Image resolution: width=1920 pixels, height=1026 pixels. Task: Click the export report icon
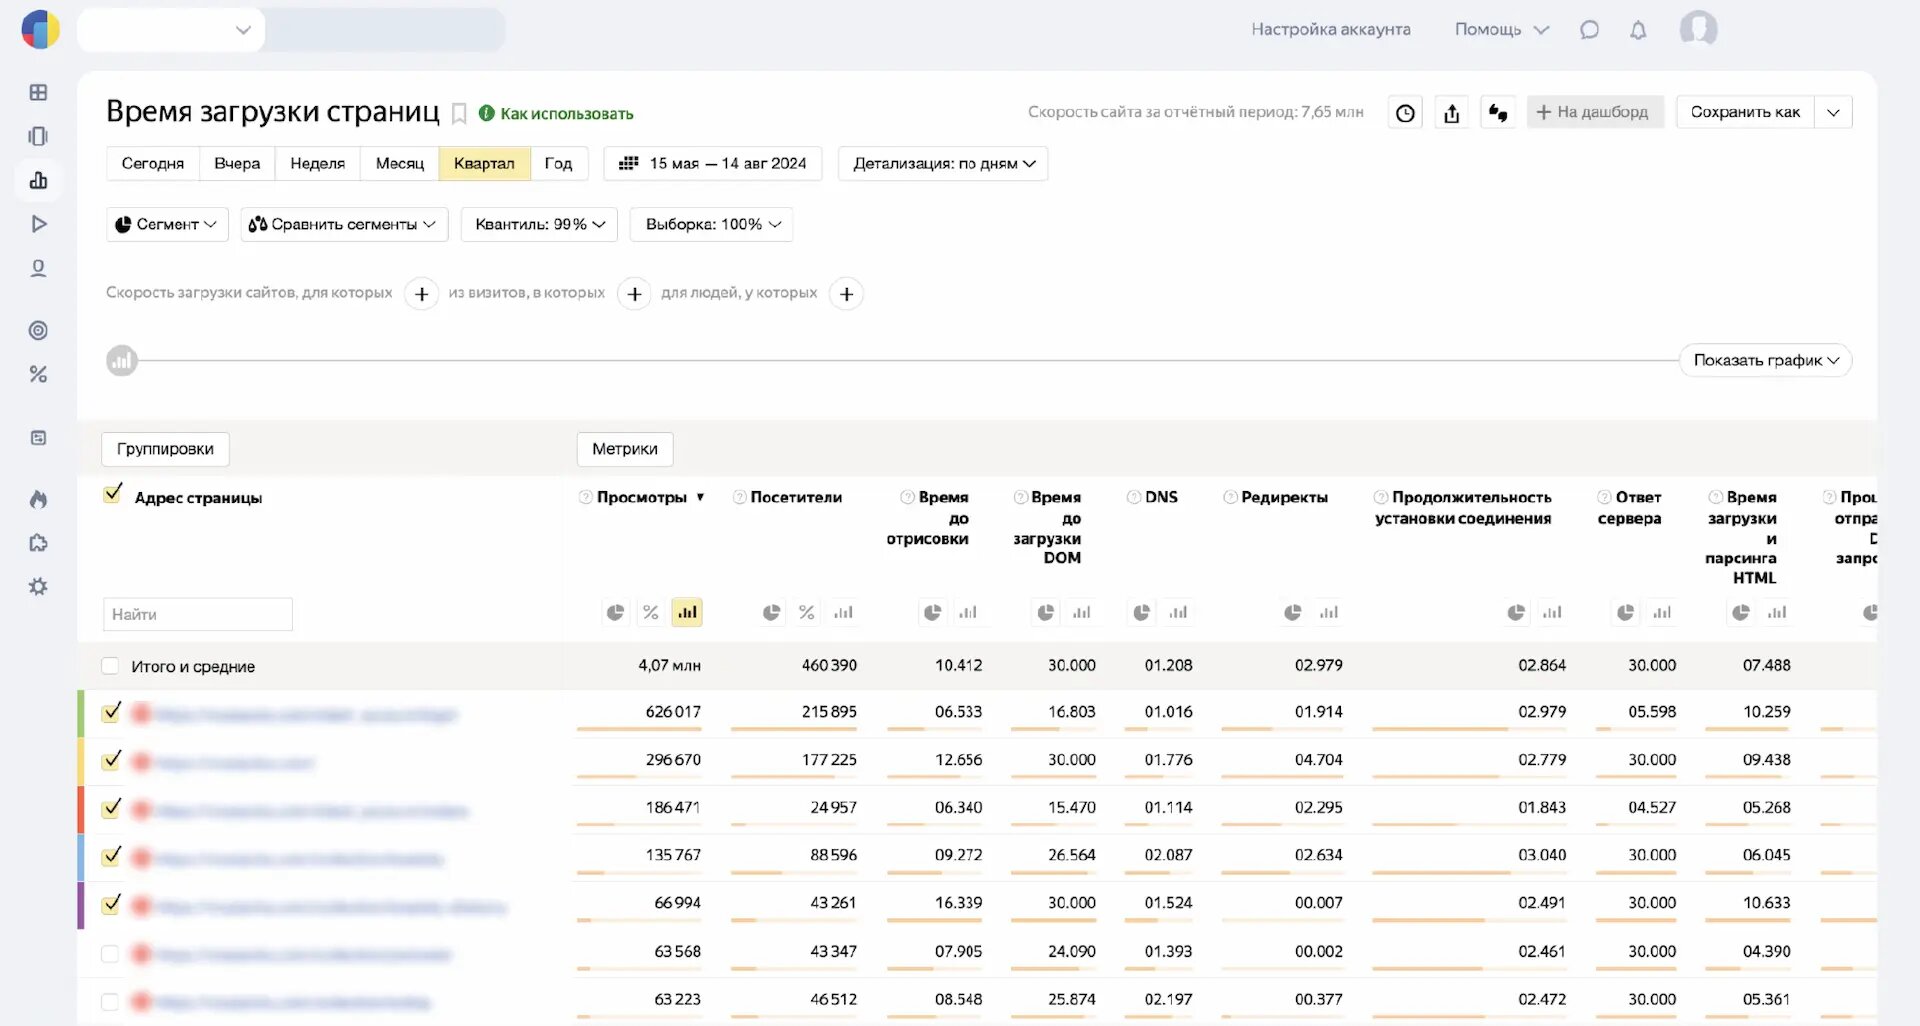click(x=1451, y=113)
